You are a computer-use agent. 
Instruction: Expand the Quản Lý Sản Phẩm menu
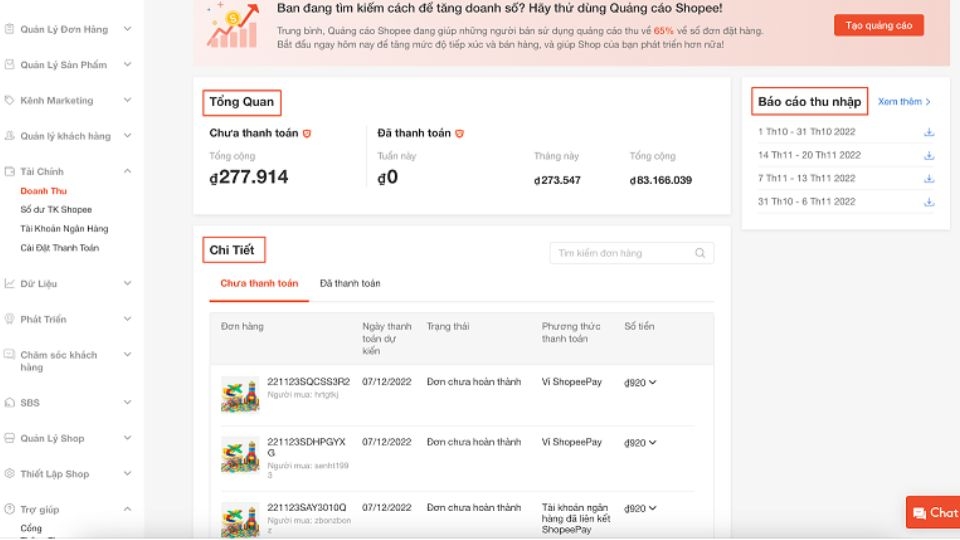(127, 64)
